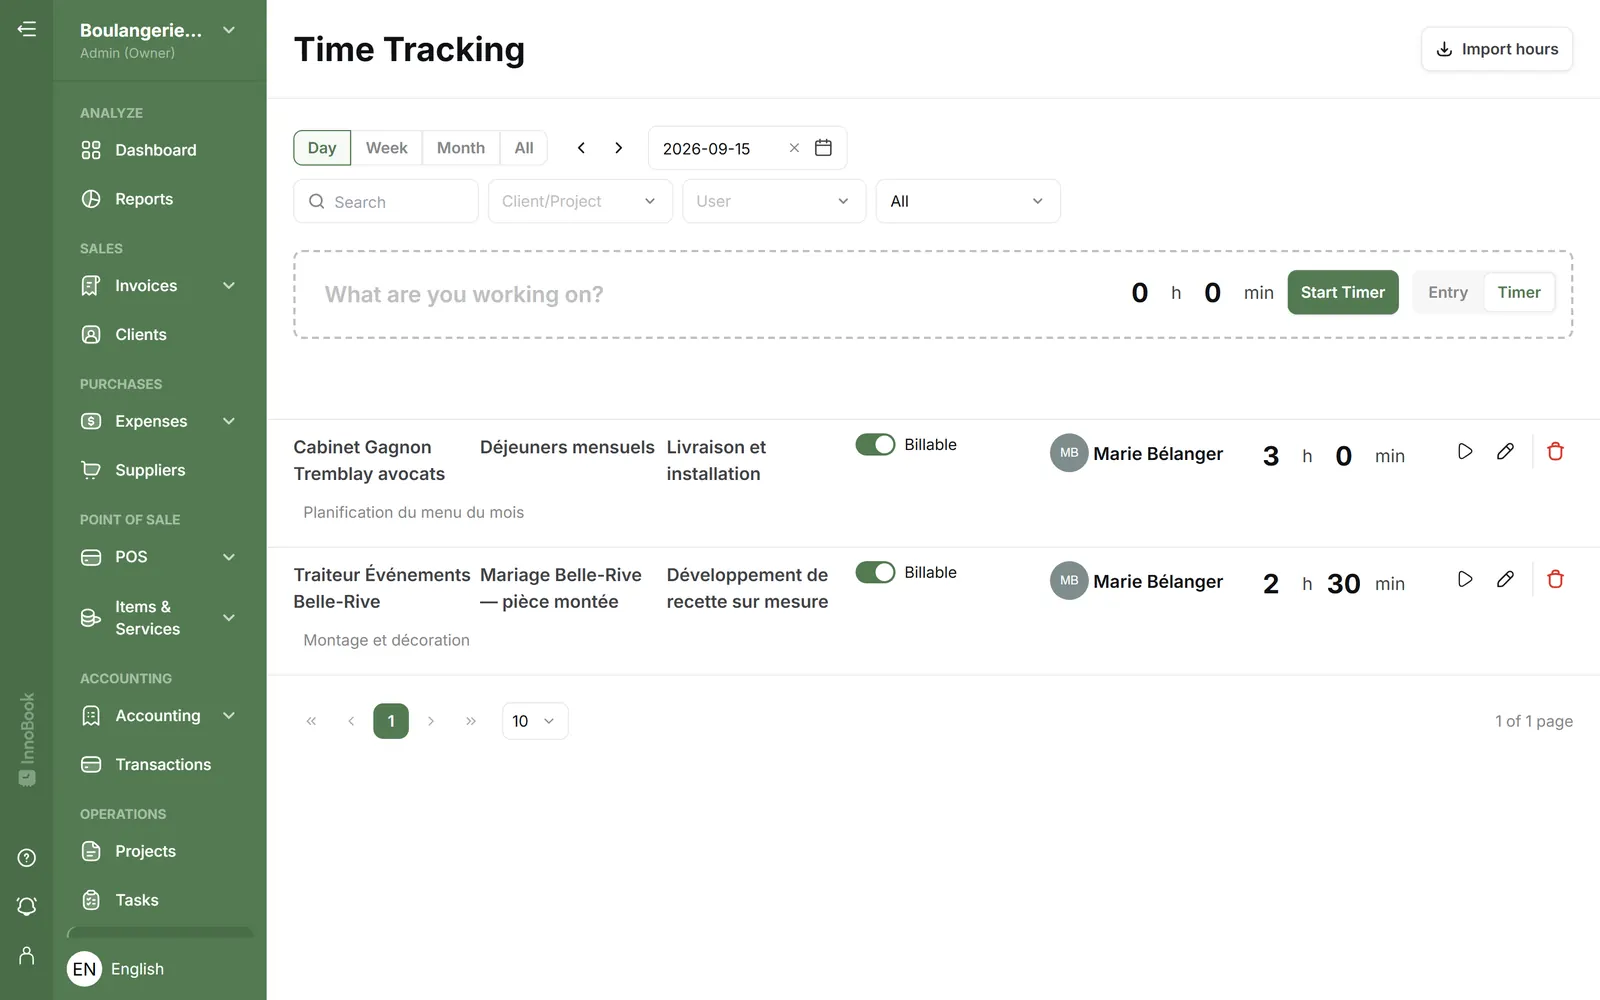Select the Month view tab
This screenshot has width=1600, height=1000.
[x=461, y=148]
